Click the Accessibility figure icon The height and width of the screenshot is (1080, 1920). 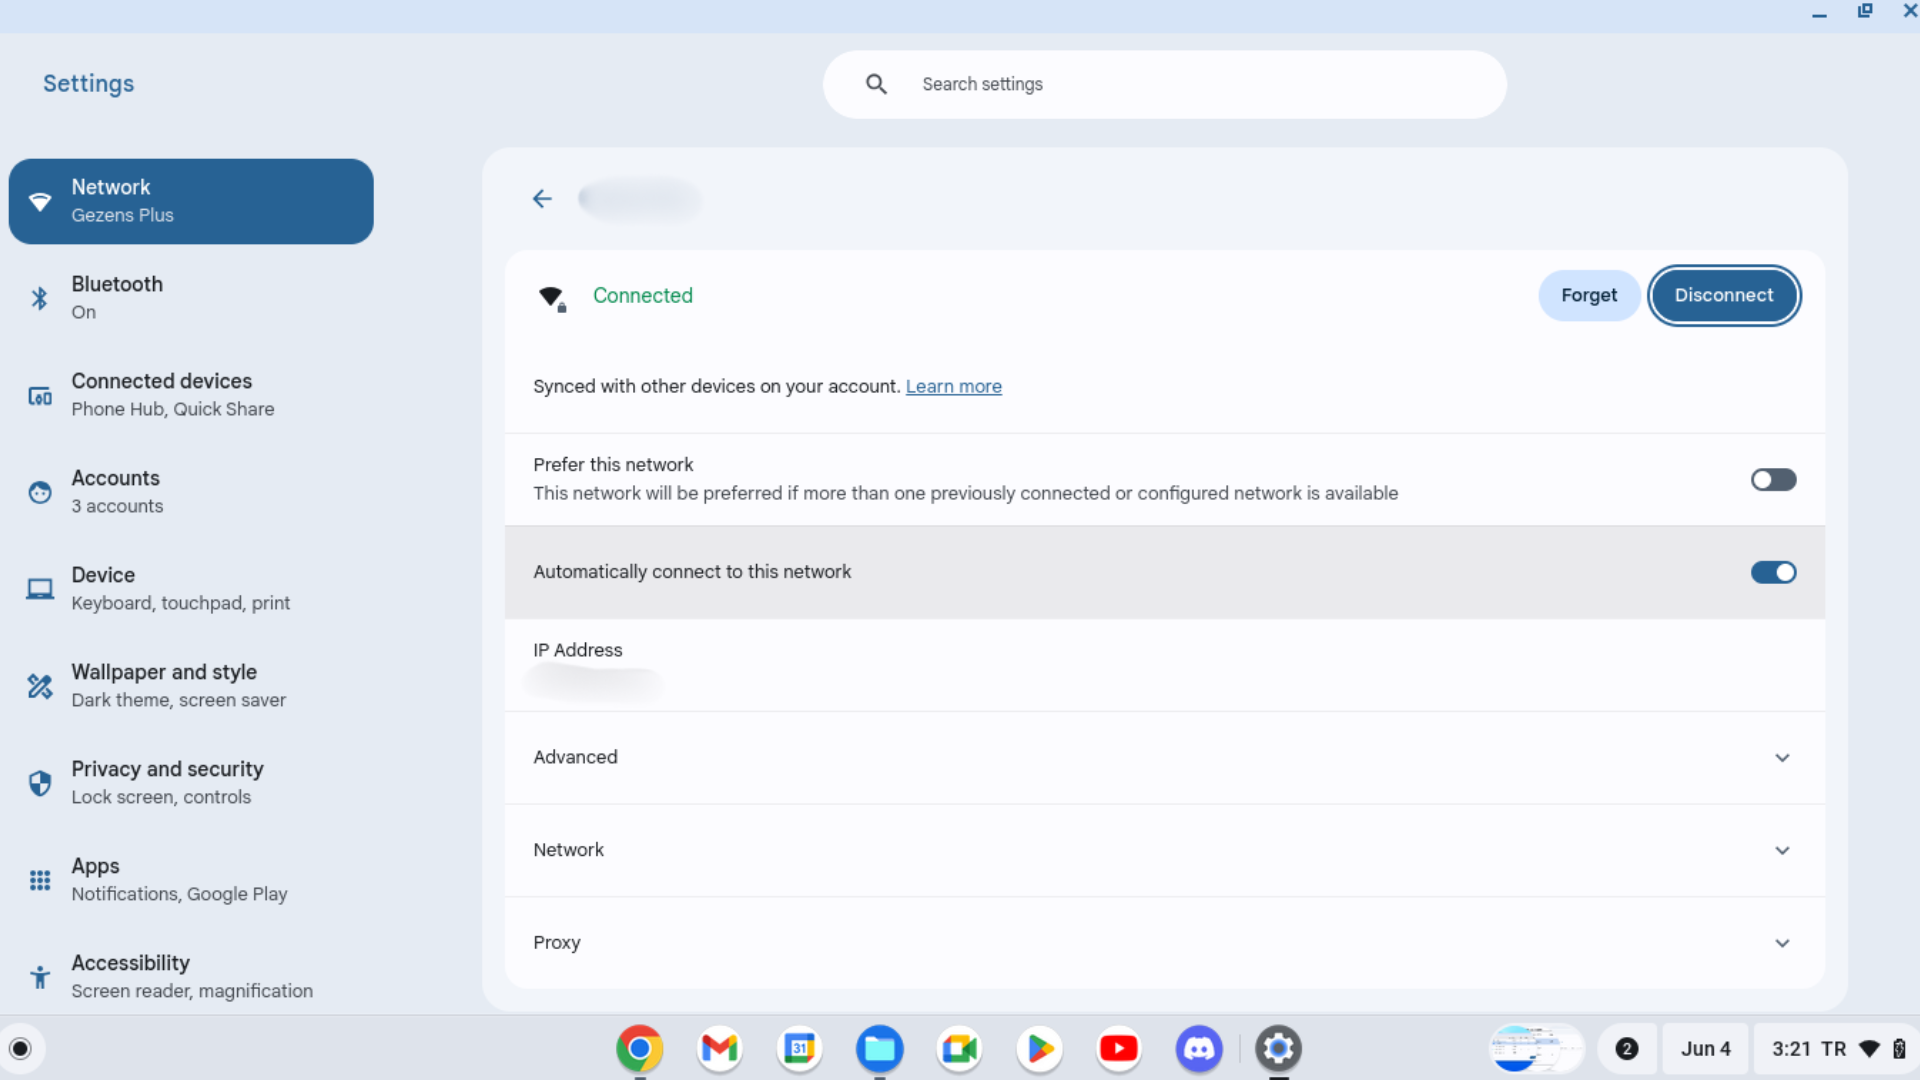(x=40, y=977)
